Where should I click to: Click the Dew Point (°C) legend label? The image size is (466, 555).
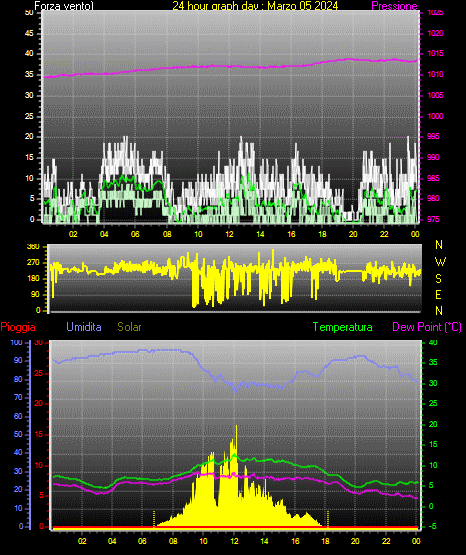(x=427, y=327)
